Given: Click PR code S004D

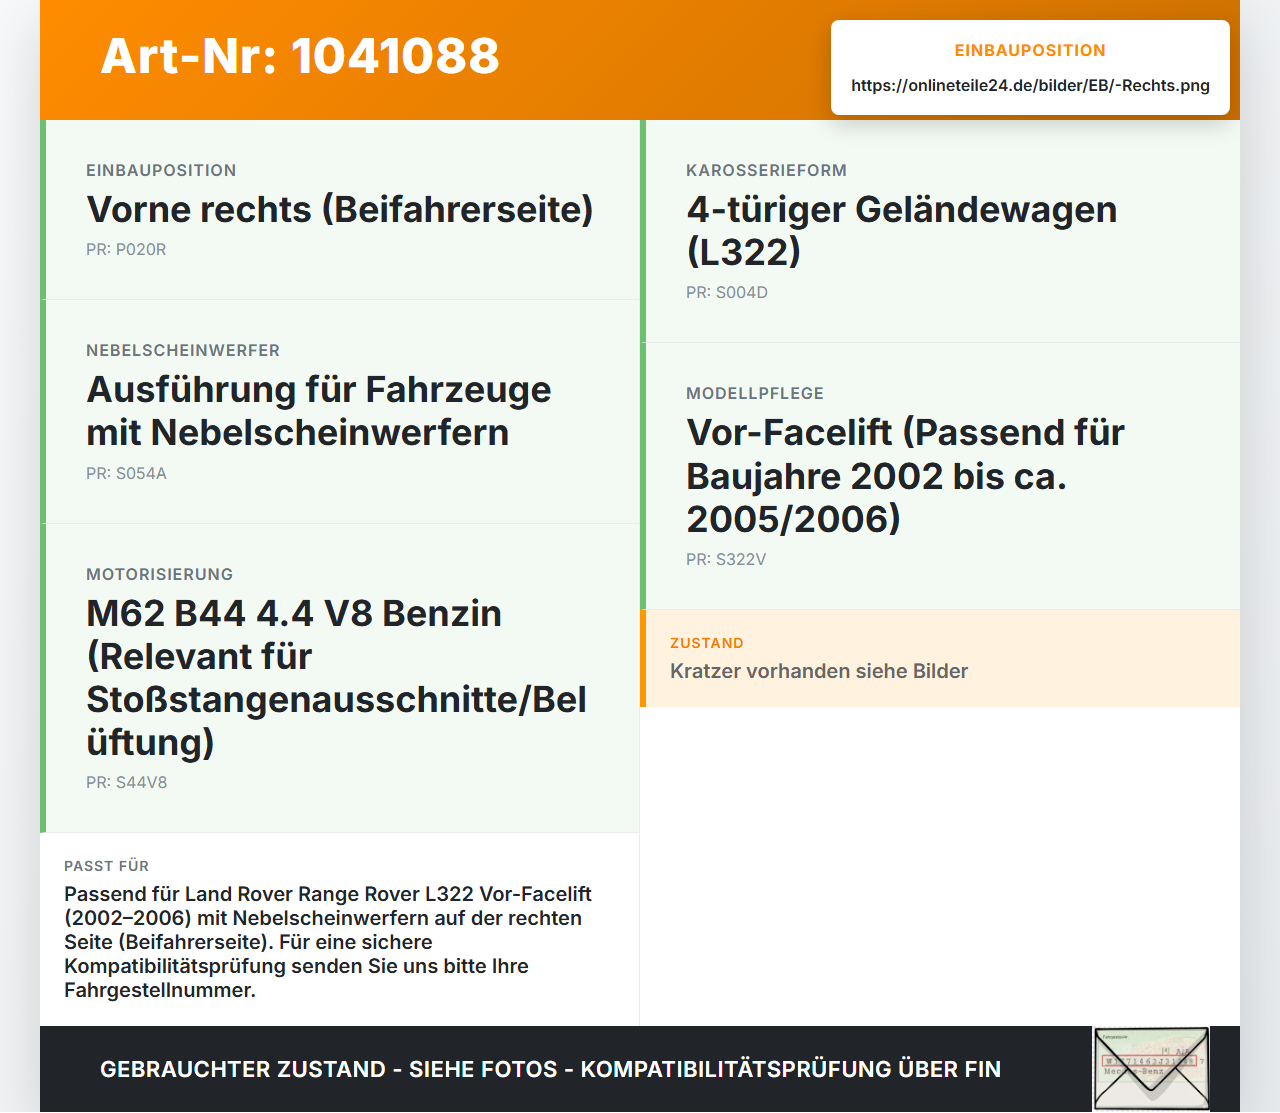Looking at the screenshot, I should (x=727, y=293).
